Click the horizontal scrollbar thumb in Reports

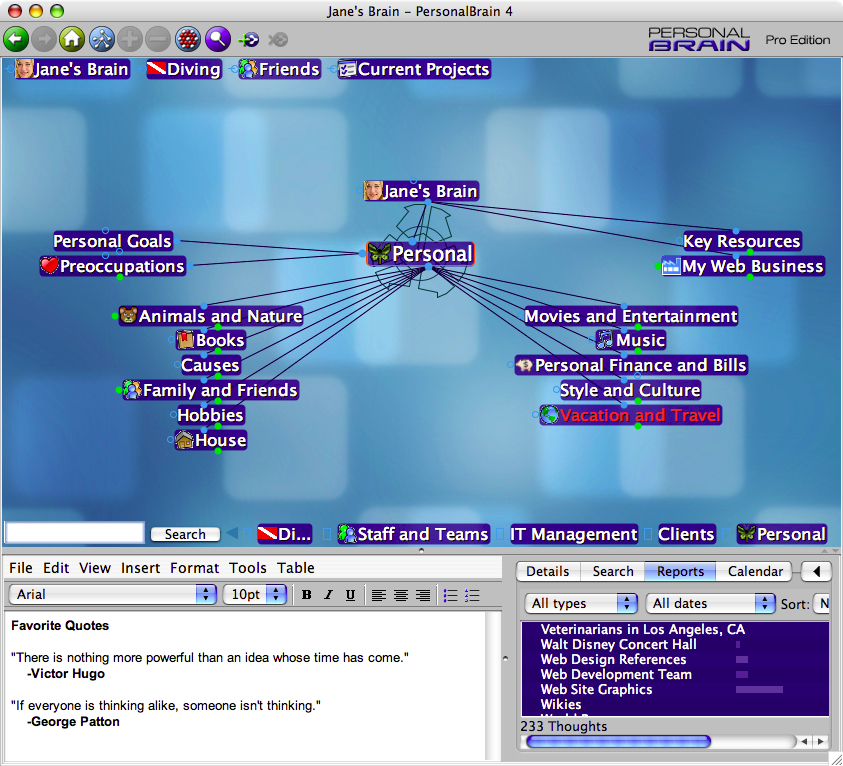tap(618, 742)
